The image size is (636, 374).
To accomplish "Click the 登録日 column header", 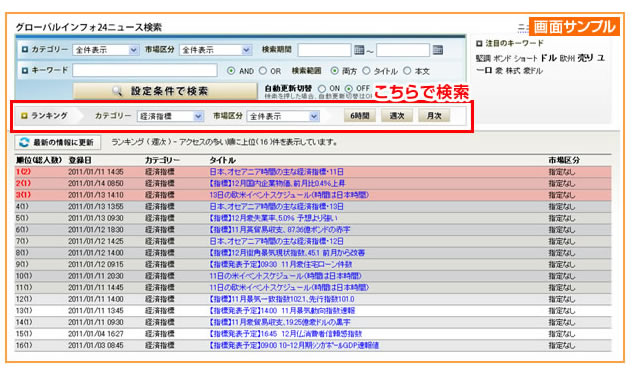I will (80, 160).
